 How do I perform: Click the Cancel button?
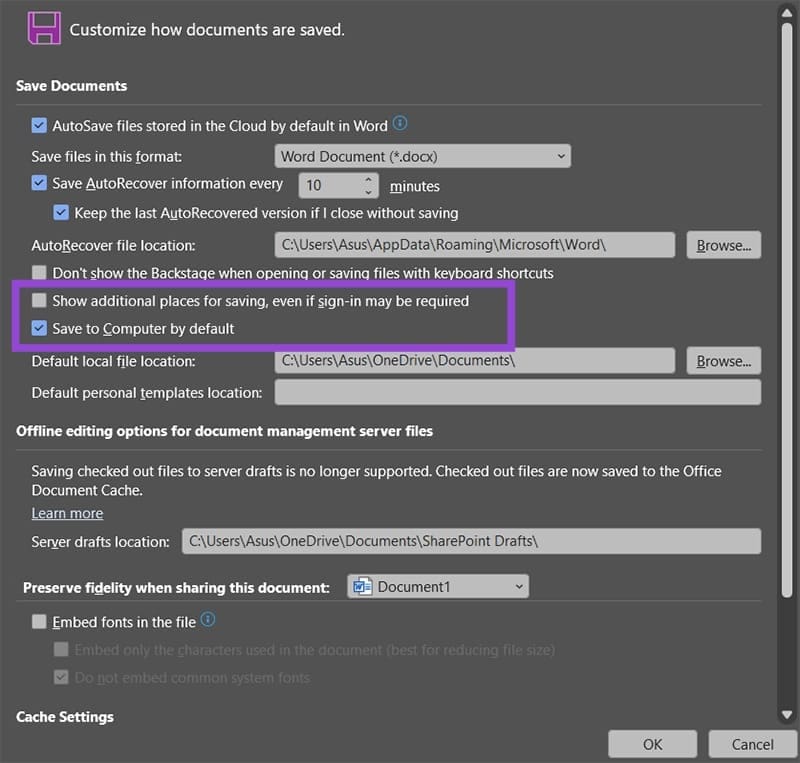tap(753, 744)
